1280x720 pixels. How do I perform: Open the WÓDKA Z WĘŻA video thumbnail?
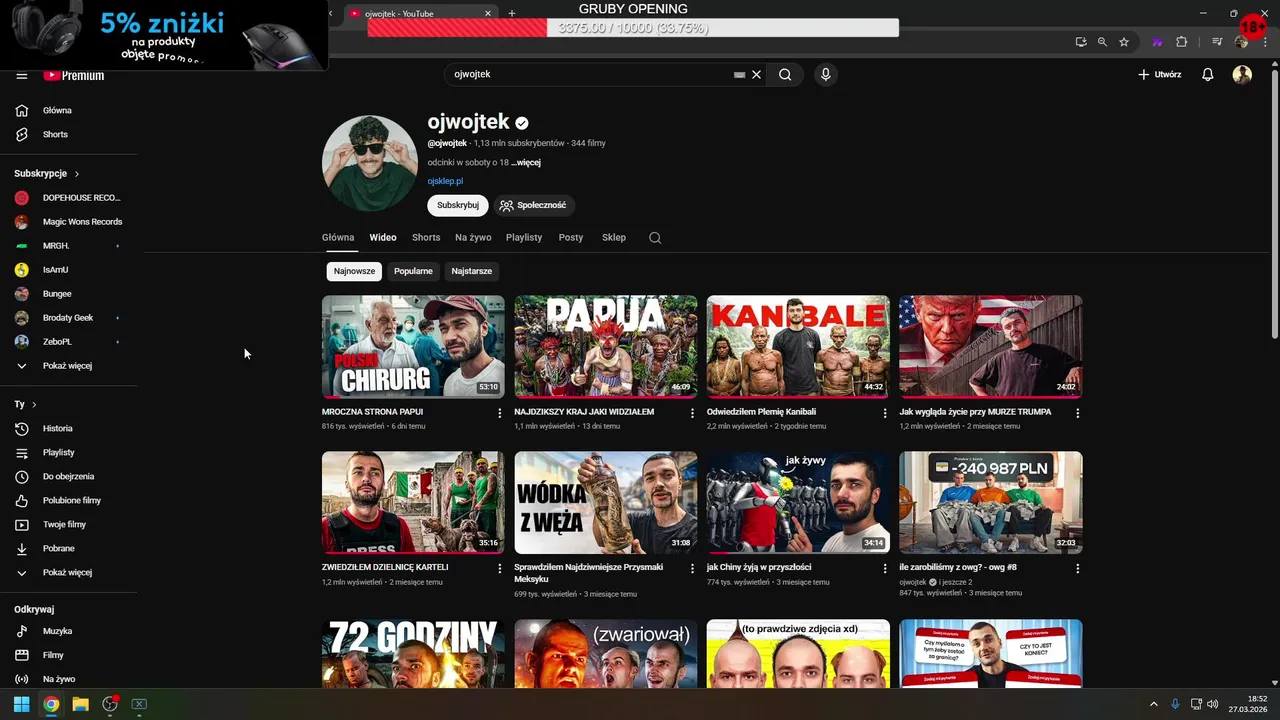coord(606,503)
